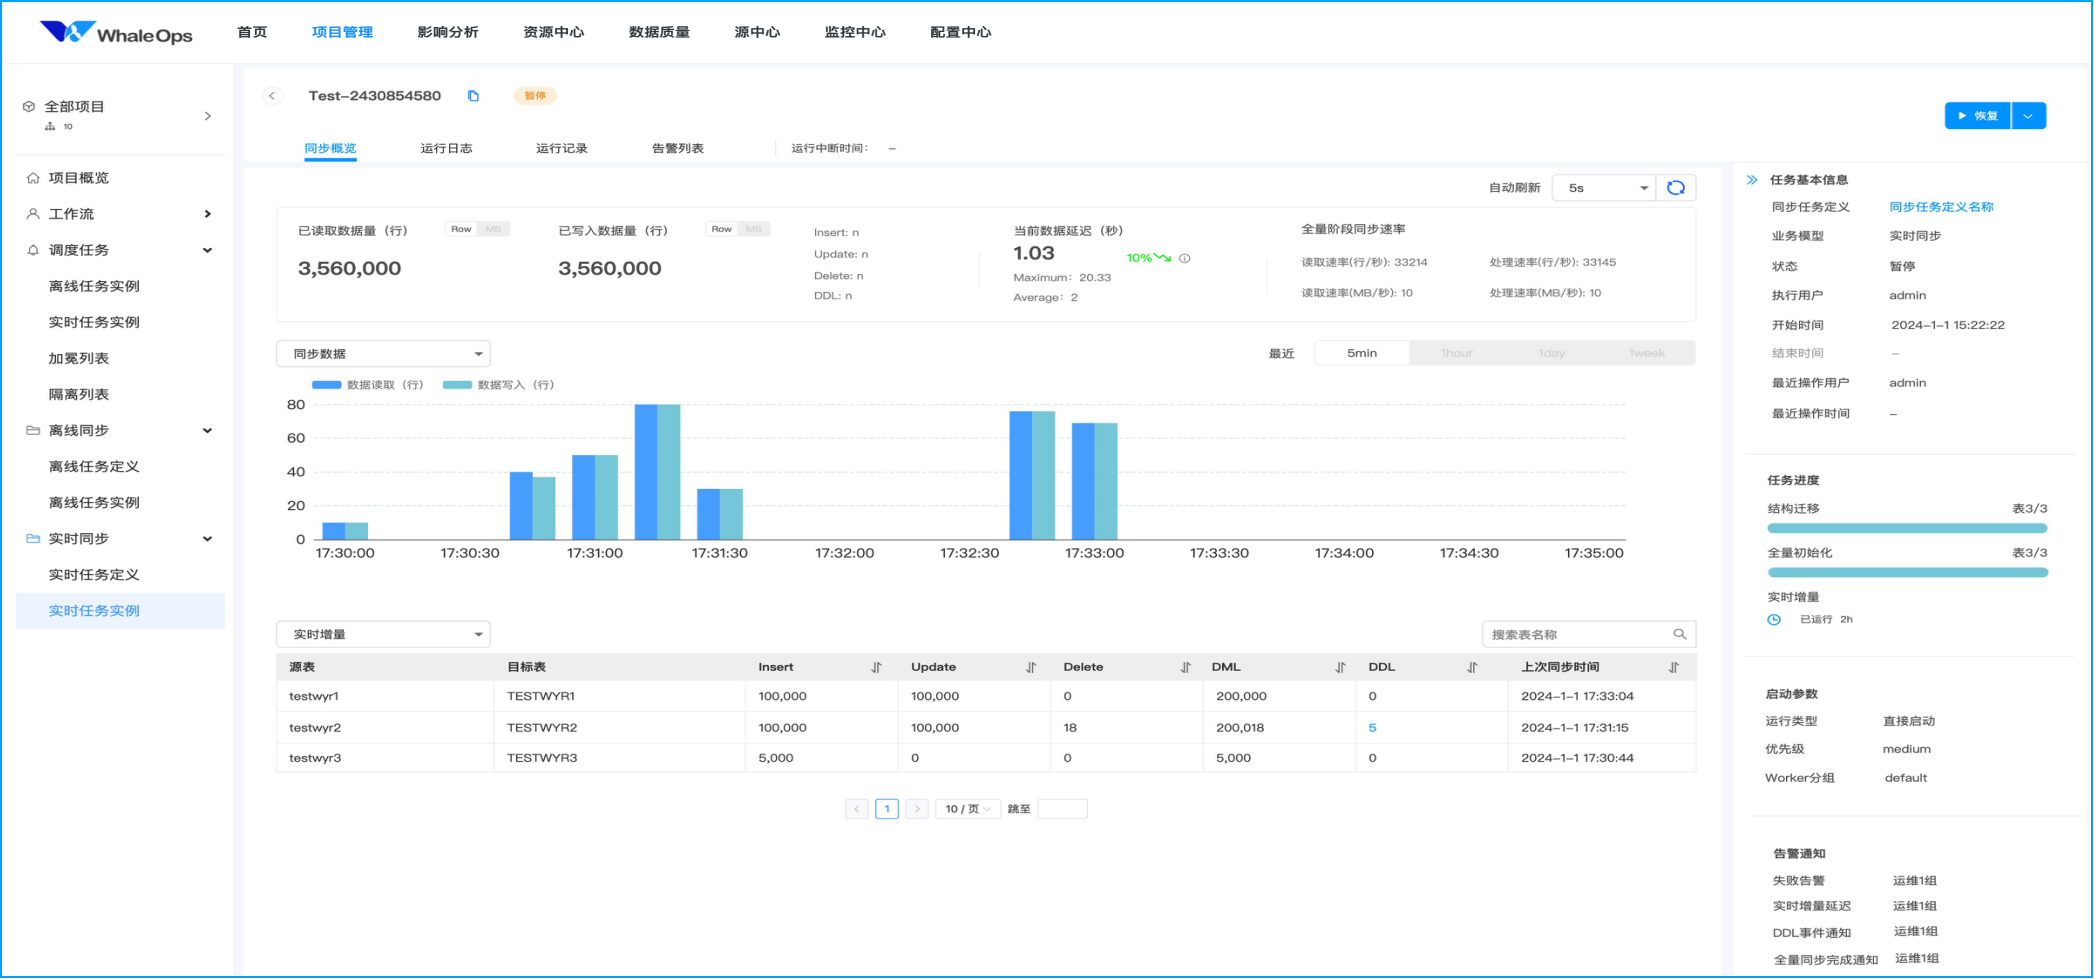Screen dimensions: 2094x979
Task: Switch to the 运行日志 tab
Action: click(x=446, y=148)
